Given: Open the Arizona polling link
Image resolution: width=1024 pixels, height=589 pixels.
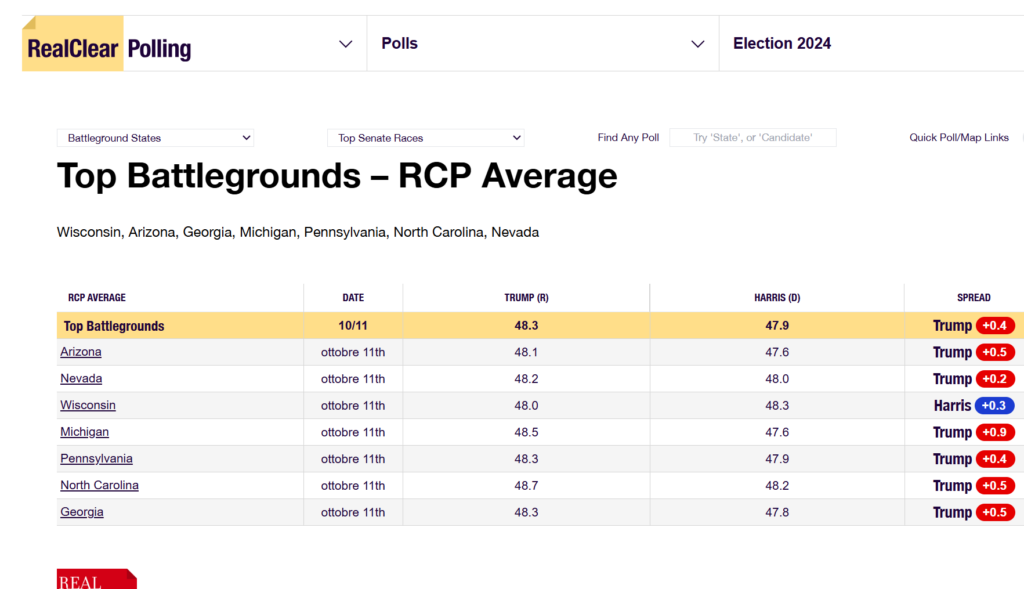Looking at the screenshot, I should (x=81, y=352).
